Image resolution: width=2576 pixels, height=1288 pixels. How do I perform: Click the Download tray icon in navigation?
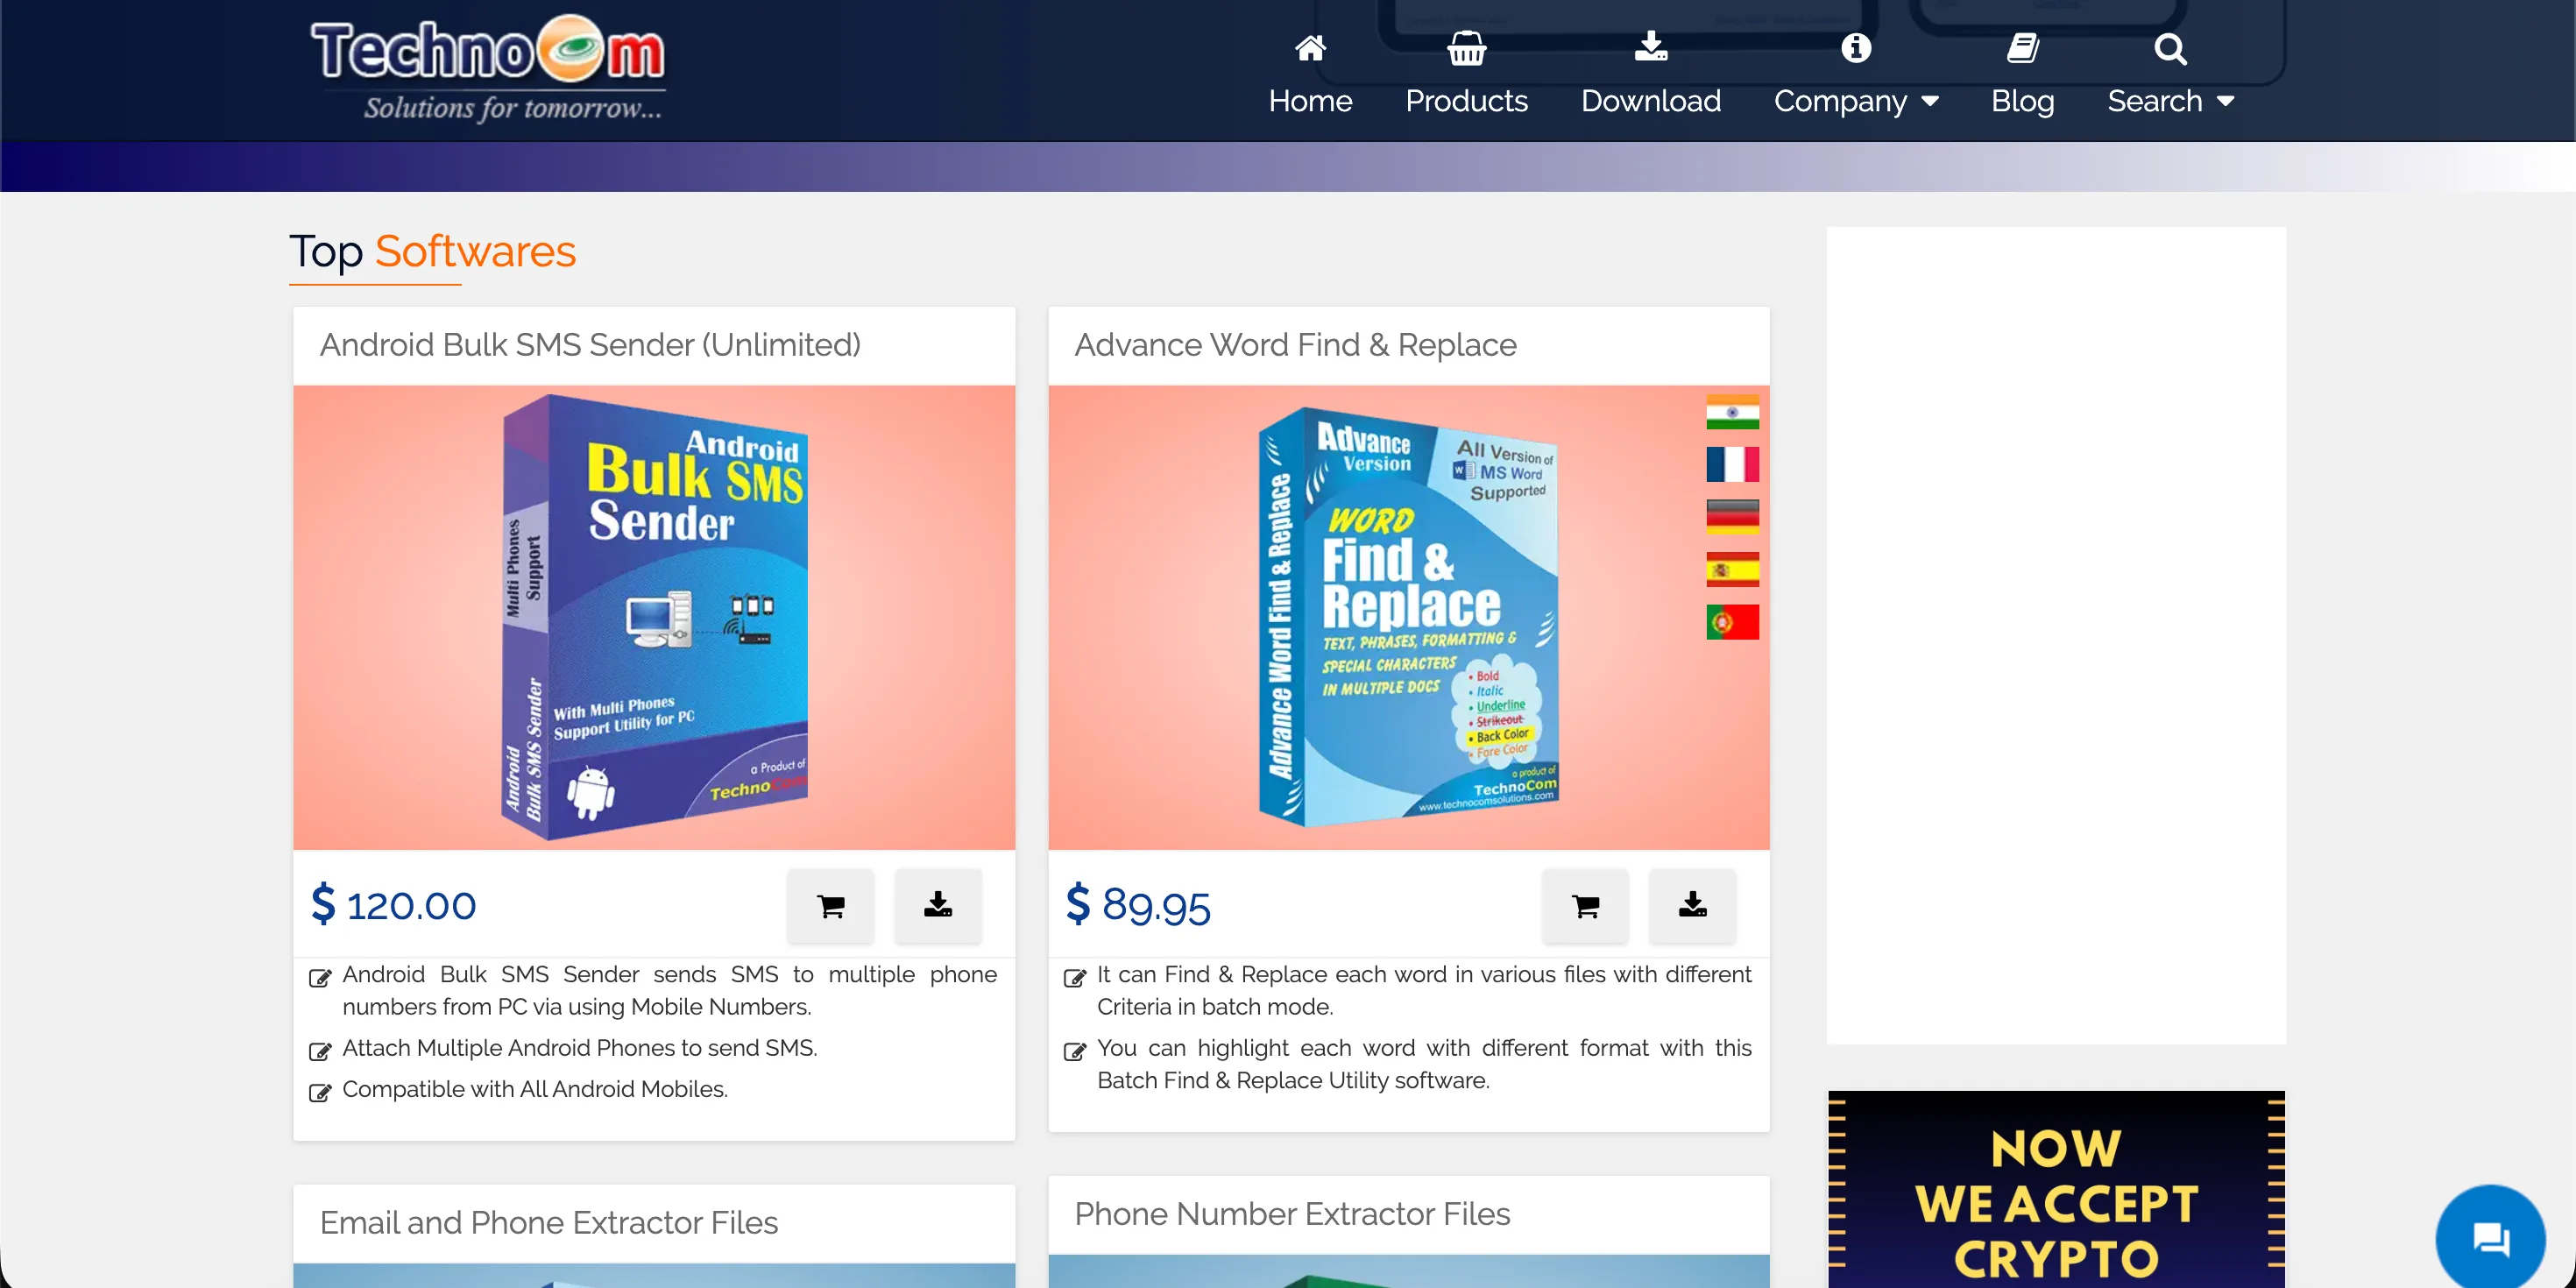[x=1651, y=47]
